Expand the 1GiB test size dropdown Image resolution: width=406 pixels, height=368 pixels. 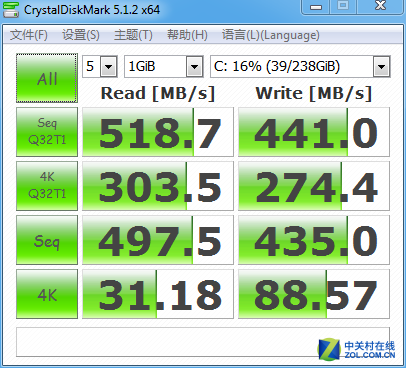(x=163, y=66)
